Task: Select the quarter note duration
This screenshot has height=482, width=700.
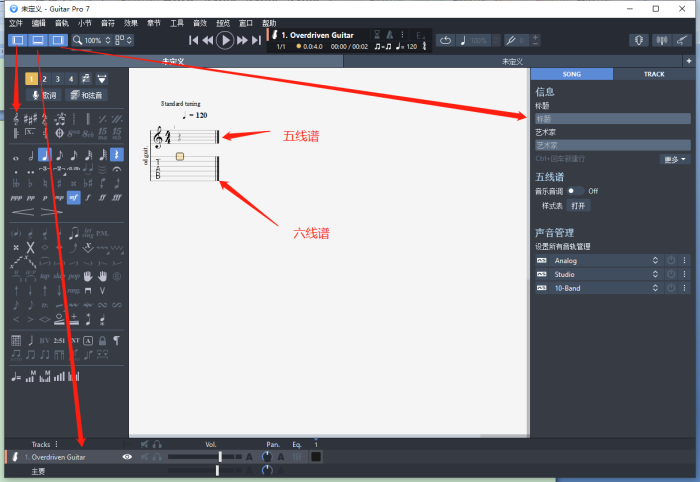Action: click(x=44, y=155)
